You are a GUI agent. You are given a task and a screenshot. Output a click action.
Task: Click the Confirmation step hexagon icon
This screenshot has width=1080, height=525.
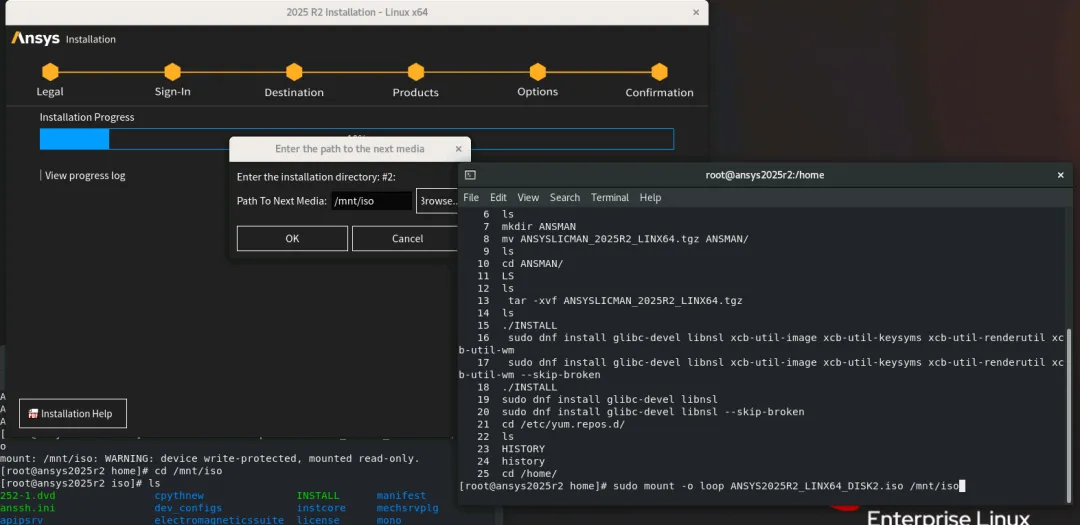(659, 72)
